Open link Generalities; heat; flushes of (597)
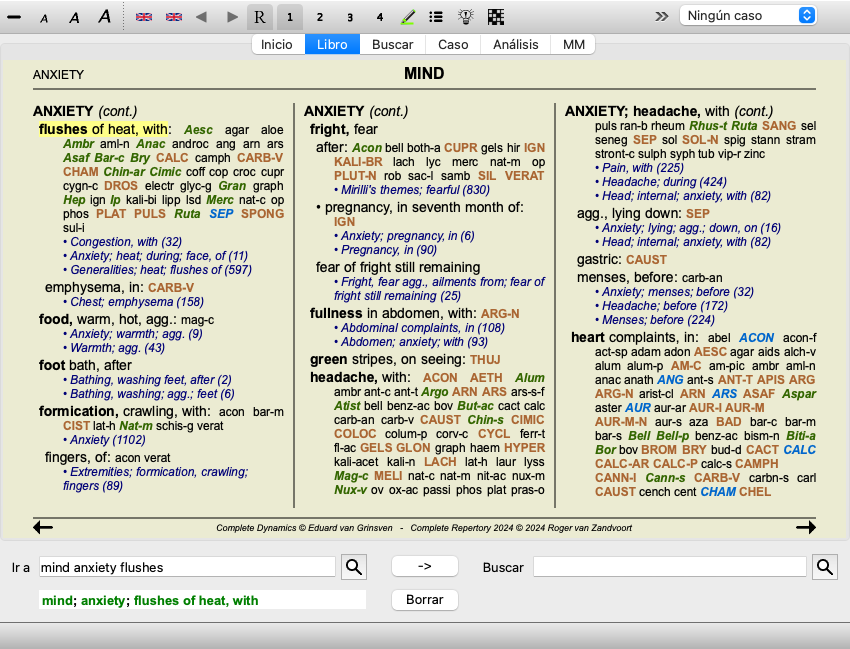Image resolution: width=850 pixels, height=649 pixels. click(x=160, y=270)
